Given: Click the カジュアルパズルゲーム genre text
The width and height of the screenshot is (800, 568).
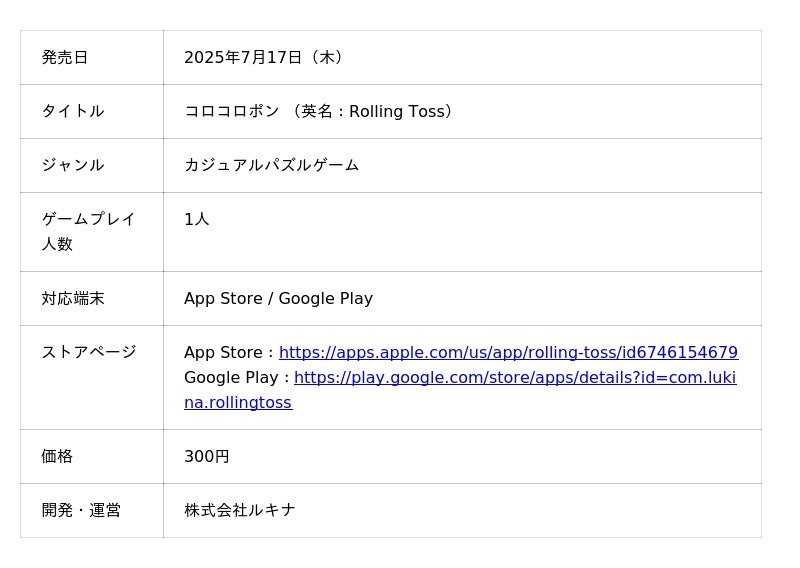Looking at the screenshot, I should pyautogui.click(x=272, y=166).
